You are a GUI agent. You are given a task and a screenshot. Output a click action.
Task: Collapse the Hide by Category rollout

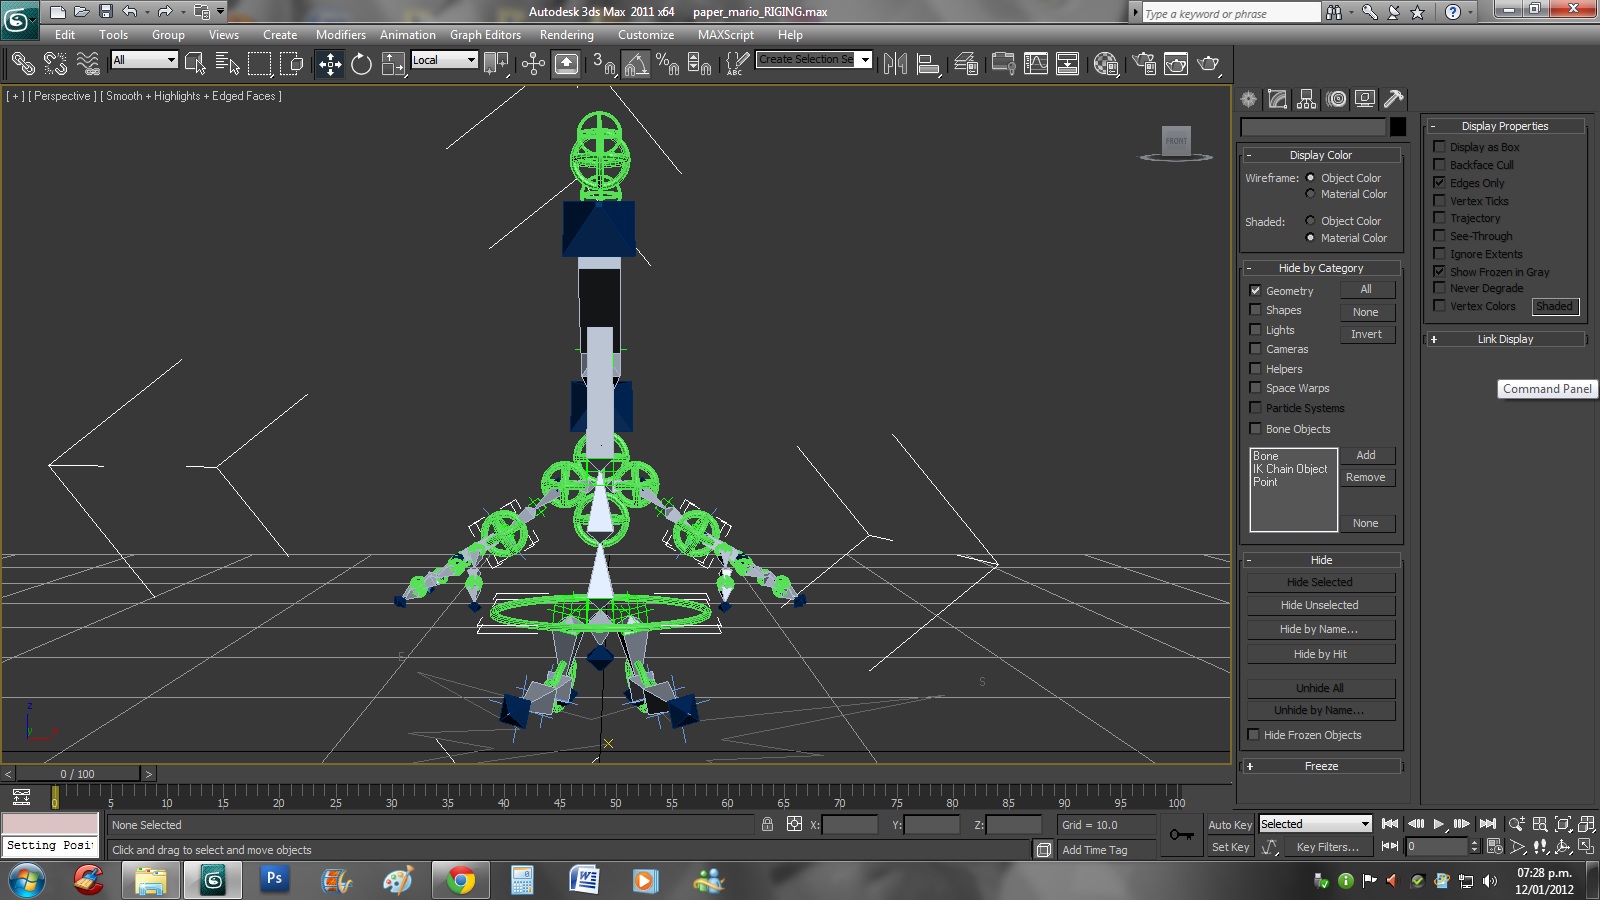pos(1321,268)
